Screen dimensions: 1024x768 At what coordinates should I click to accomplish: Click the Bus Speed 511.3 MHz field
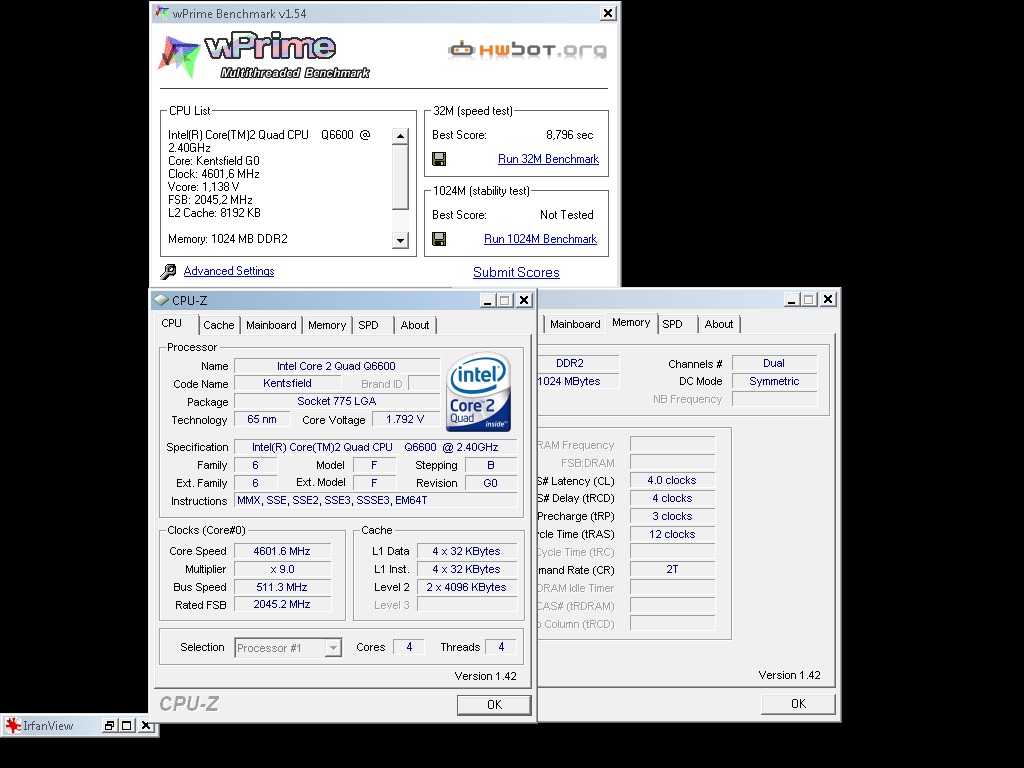point(282,587)
